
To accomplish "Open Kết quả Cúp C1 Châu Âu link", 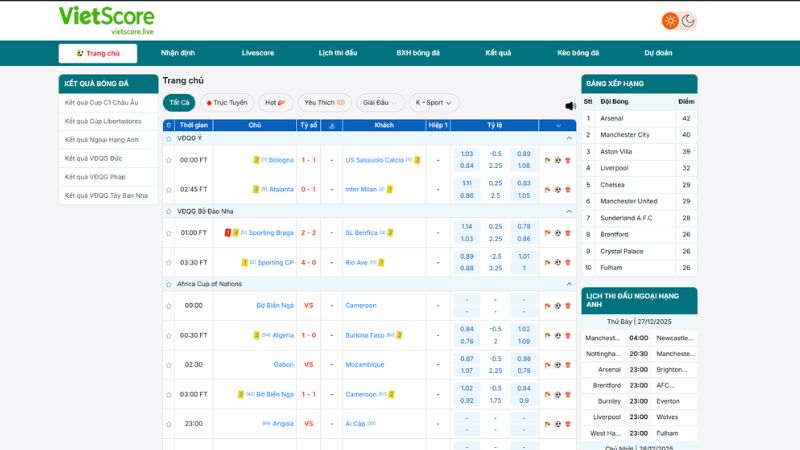I will click(102, 103).
